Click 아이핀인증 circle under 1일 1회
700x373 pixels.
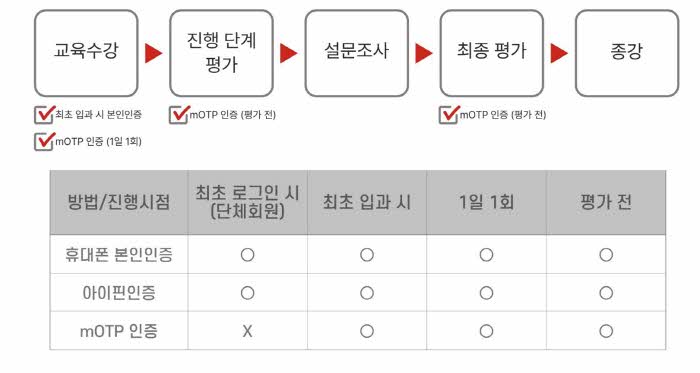pyautogui.click(x=486, y=293)
